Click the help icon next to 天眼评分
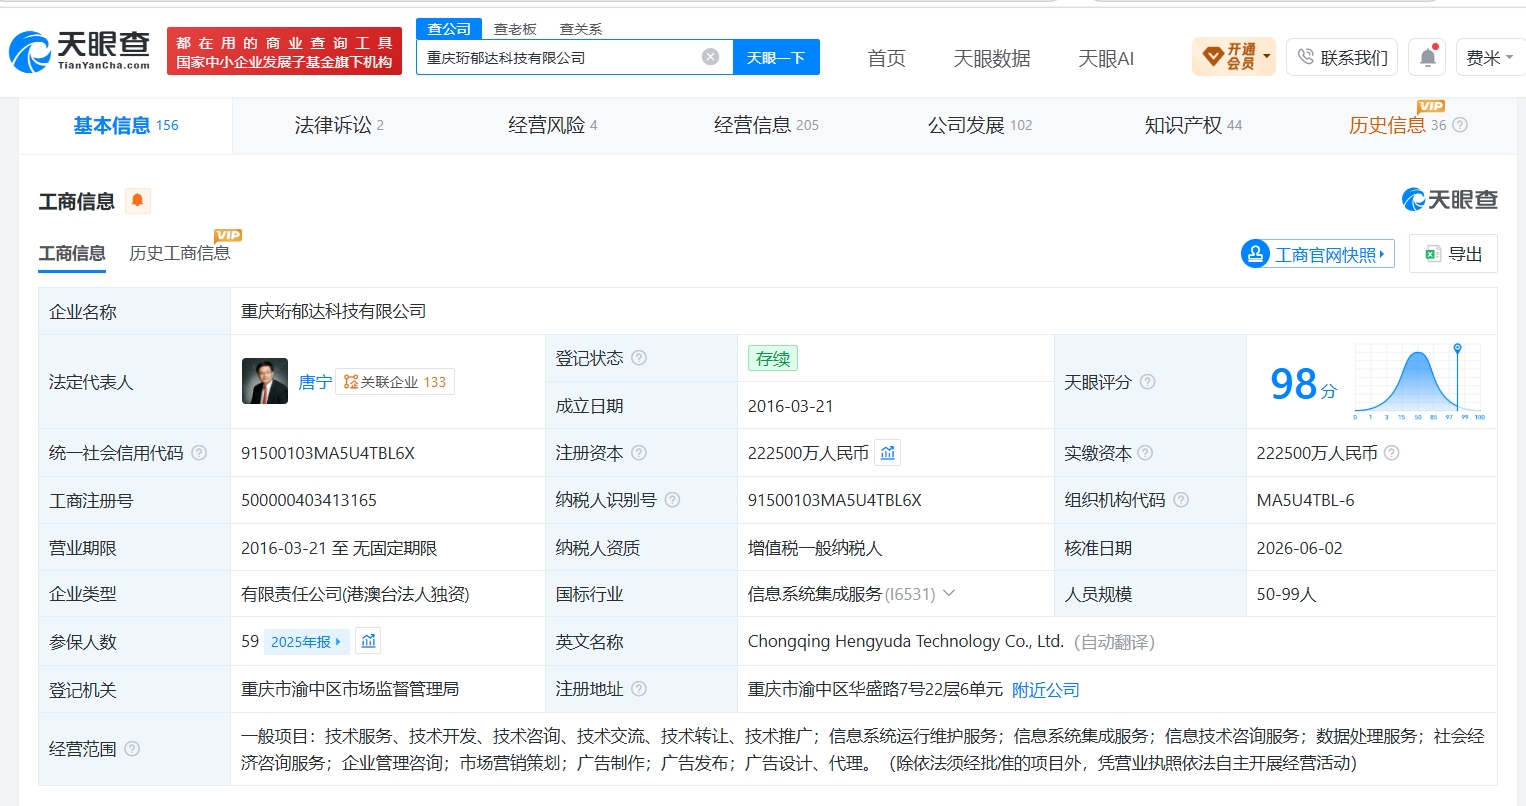This screenshot has height=806, width=1526. pyautogui.click(x=1148, y=382)
